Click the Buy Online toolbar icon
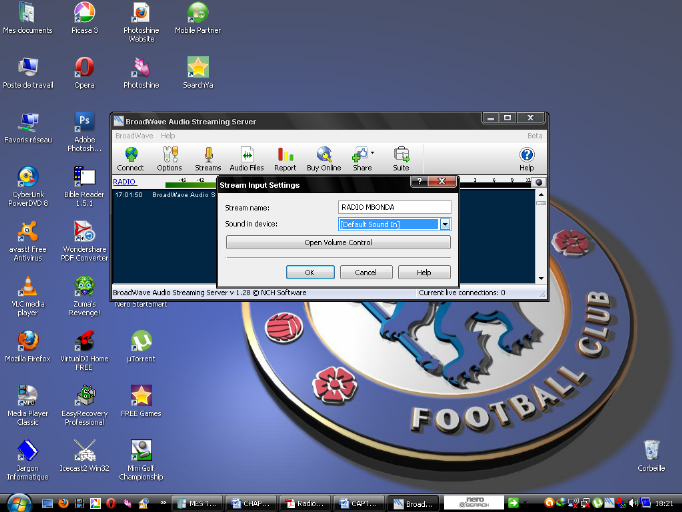The width and height of the screenshot is (682, 512). [323, 158]
